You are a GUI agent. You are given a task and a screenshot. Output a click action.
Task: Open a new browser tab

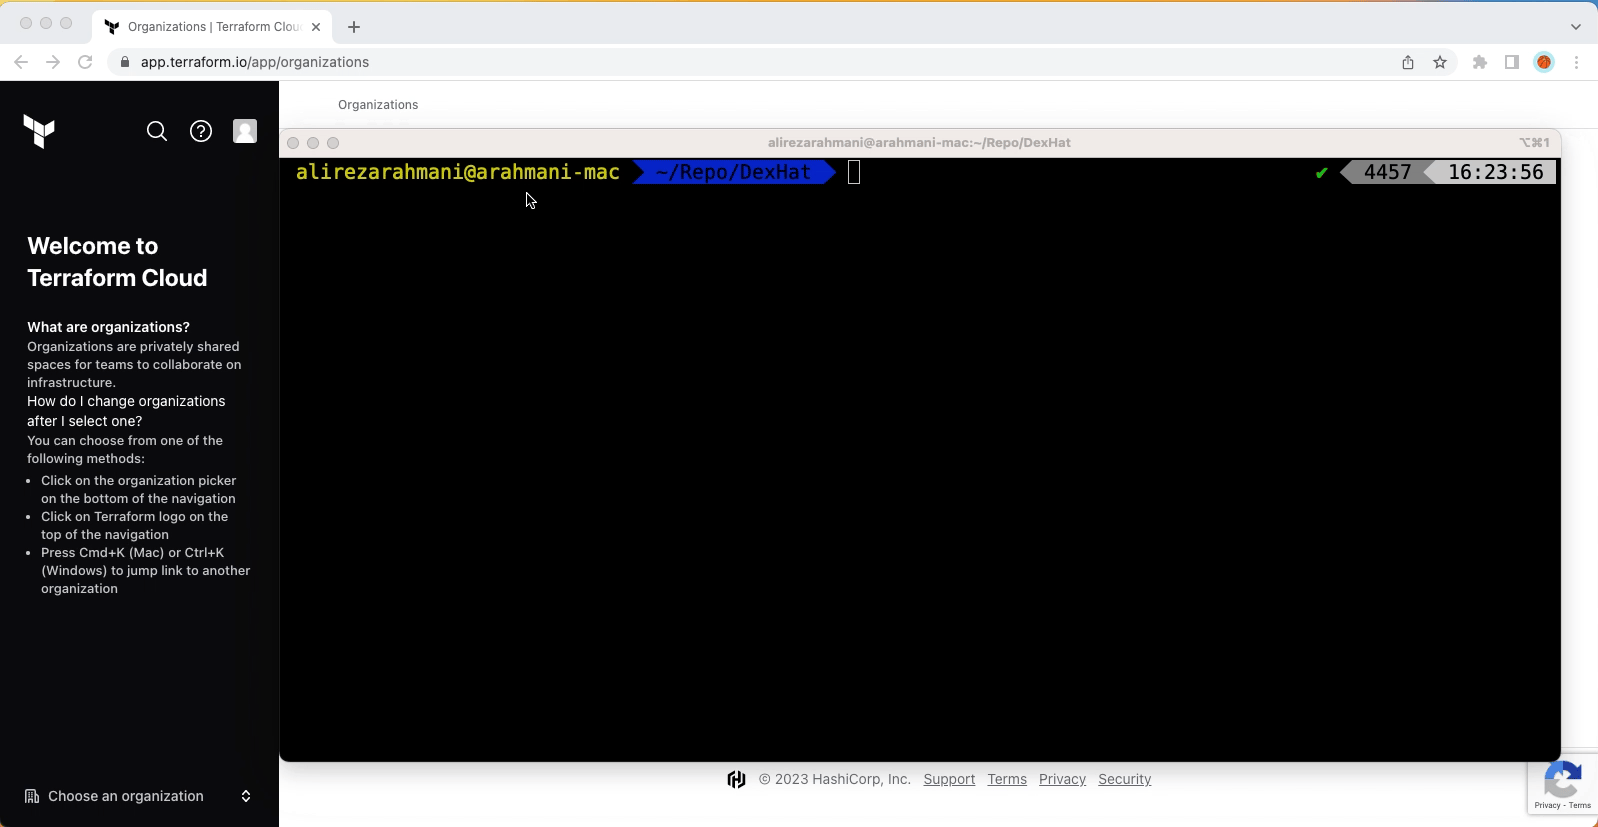pyautogui.click(x=354, y=27)
